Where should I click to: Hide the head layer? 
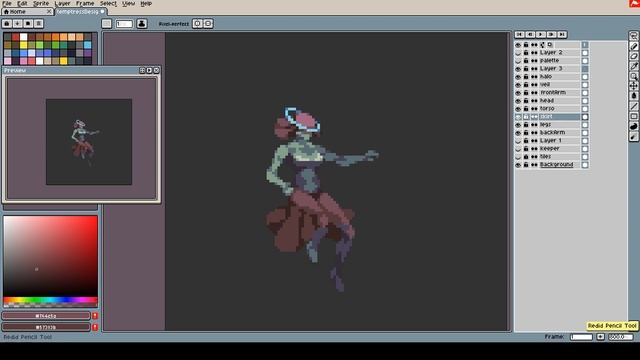click(518, 100)
